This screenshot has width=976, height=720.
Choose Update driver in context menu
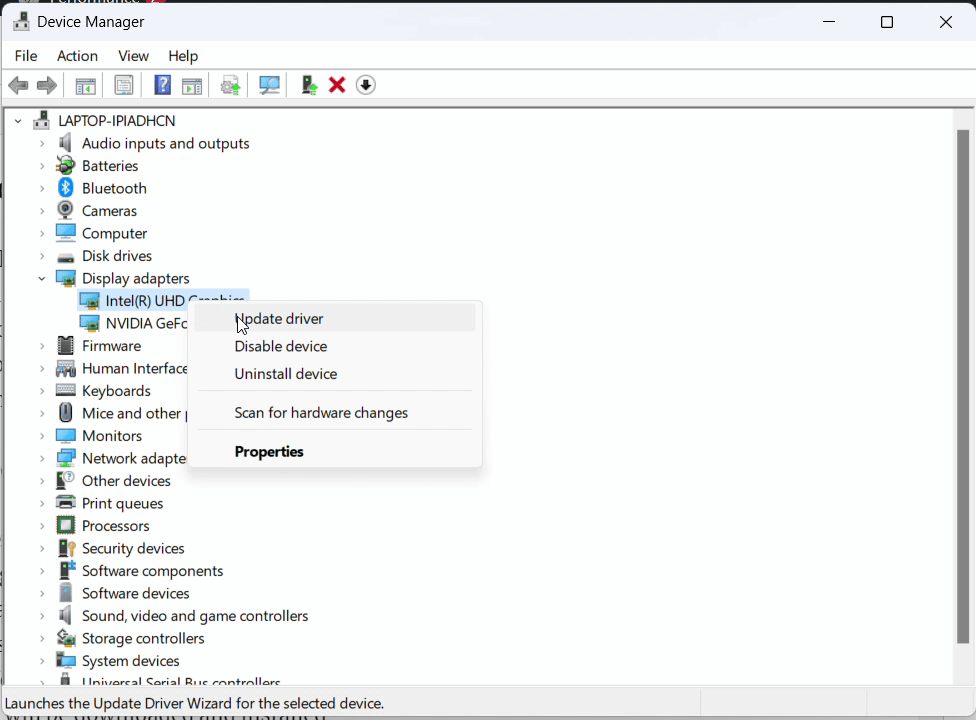pos(335,319)
